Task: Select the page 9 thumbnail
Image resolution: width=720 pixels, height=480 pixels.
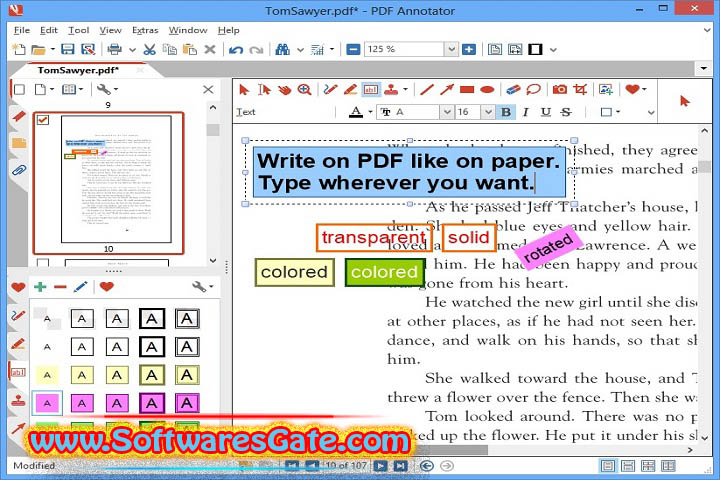Action: click(x=108, y=183)
